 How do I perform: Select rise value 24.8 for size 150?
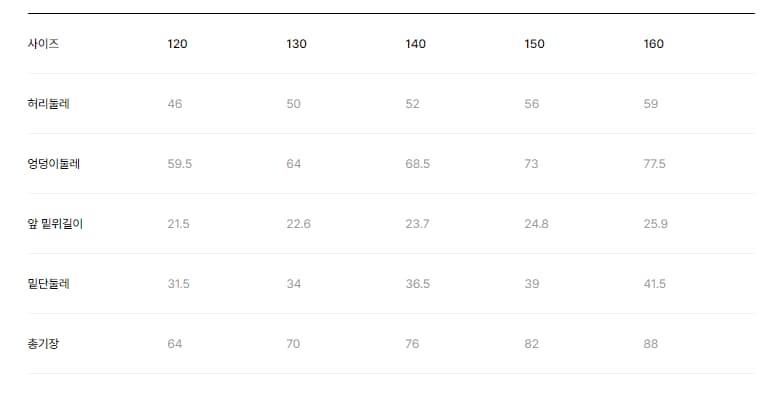(x=536, y=224)
